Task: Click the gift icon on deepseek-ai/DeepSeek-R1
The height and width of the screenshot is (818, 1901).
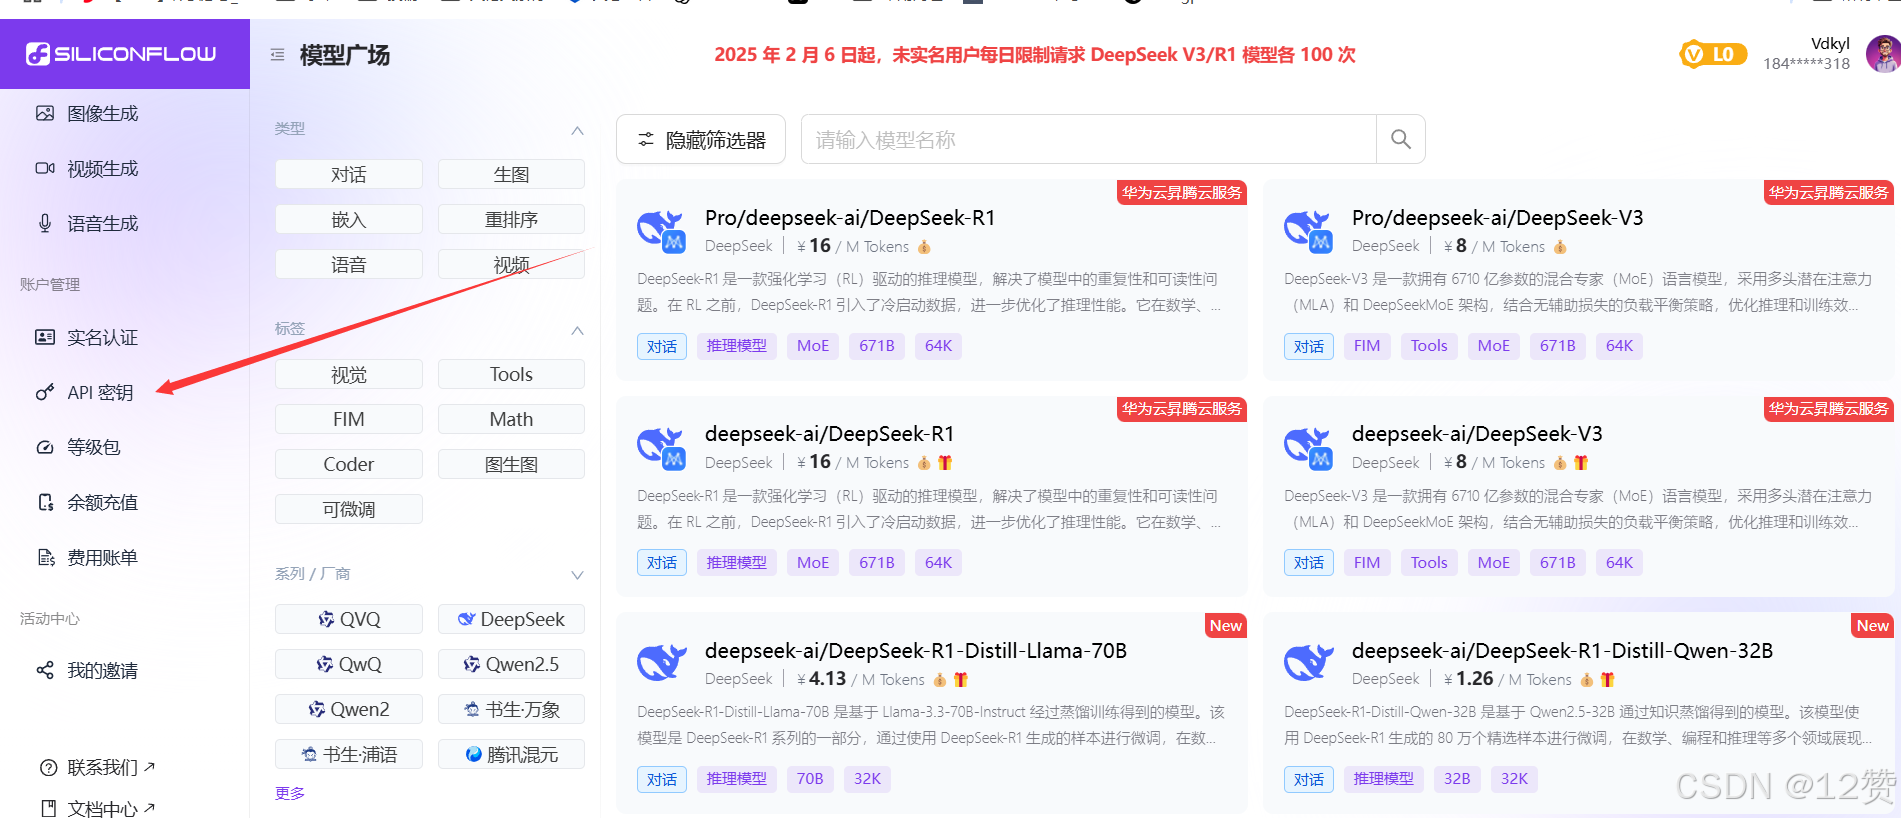Action: click(x=945, y=463)
